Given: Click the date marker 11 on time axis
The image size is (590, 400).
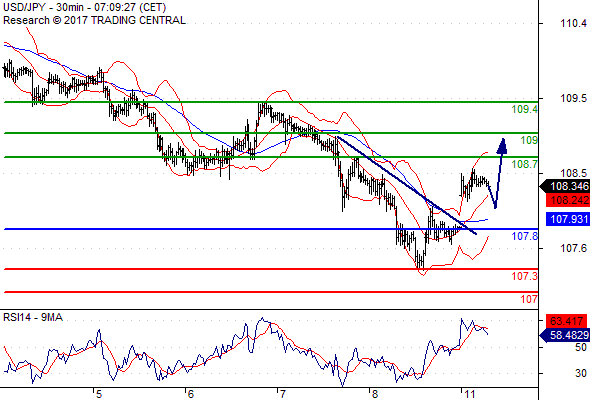Looking at the screenshot, I should [x=470, y=394].
